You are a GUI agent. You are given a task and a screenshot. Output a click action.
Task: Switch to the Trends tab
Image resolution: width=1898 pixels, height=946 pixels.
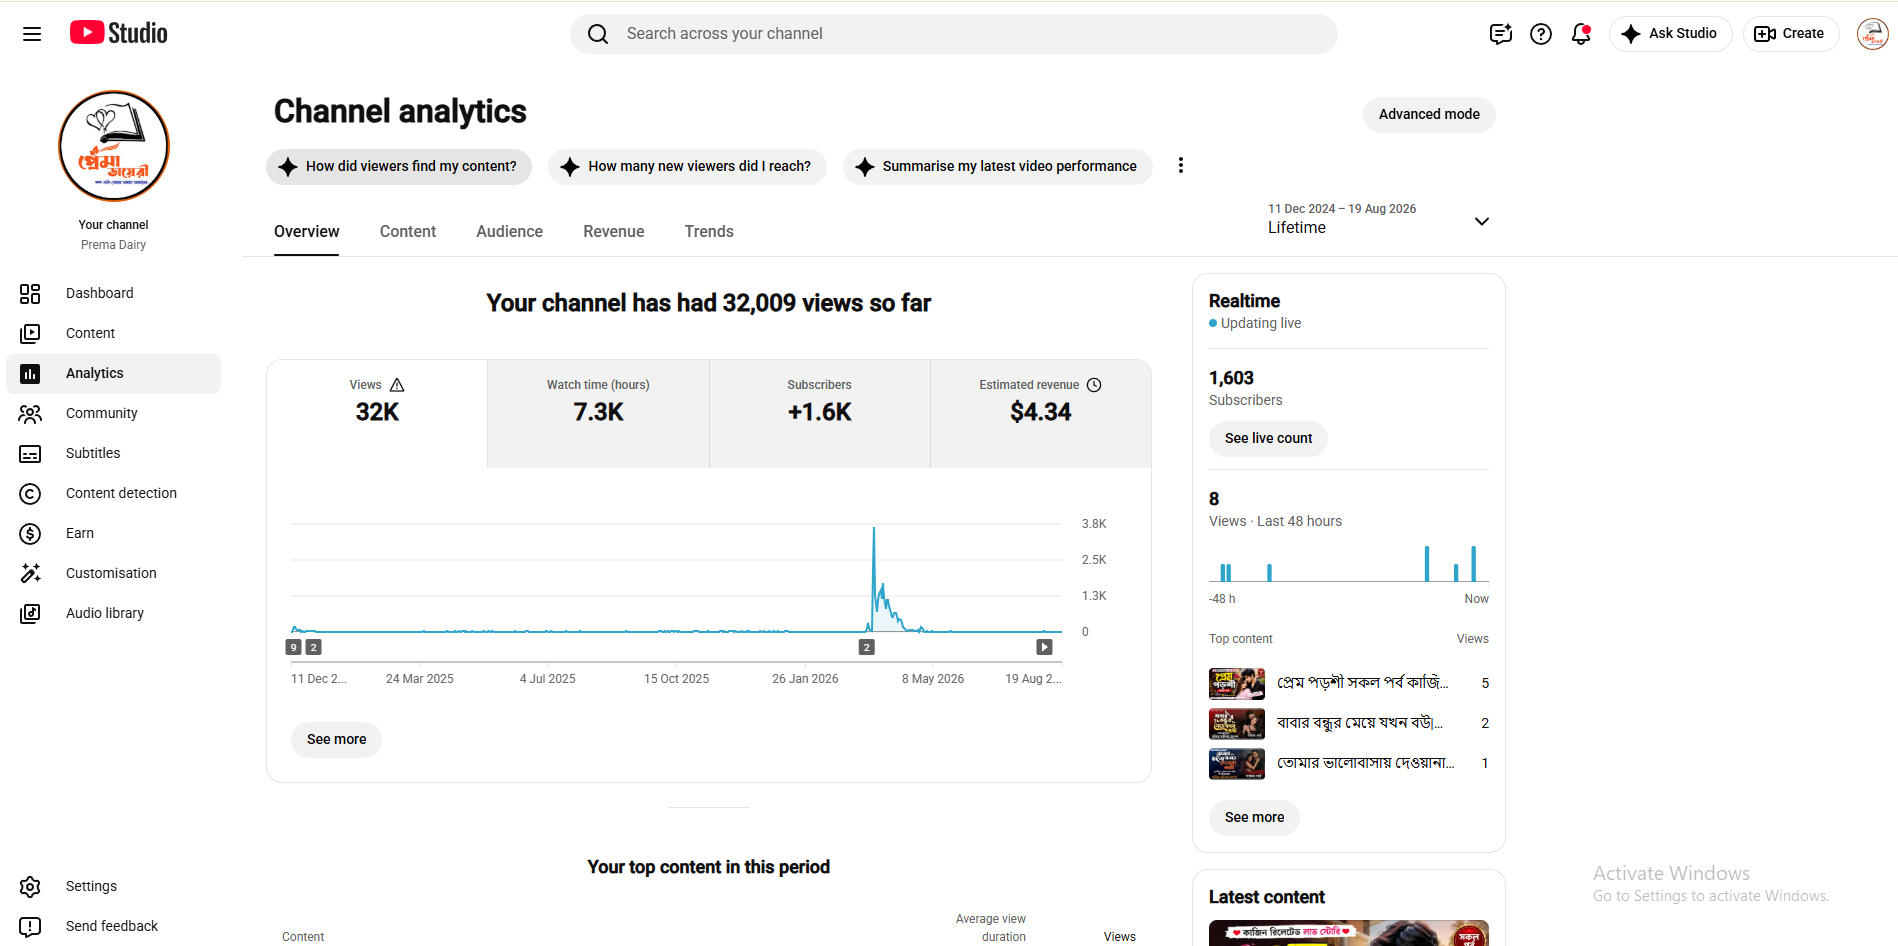click(709, 231)
